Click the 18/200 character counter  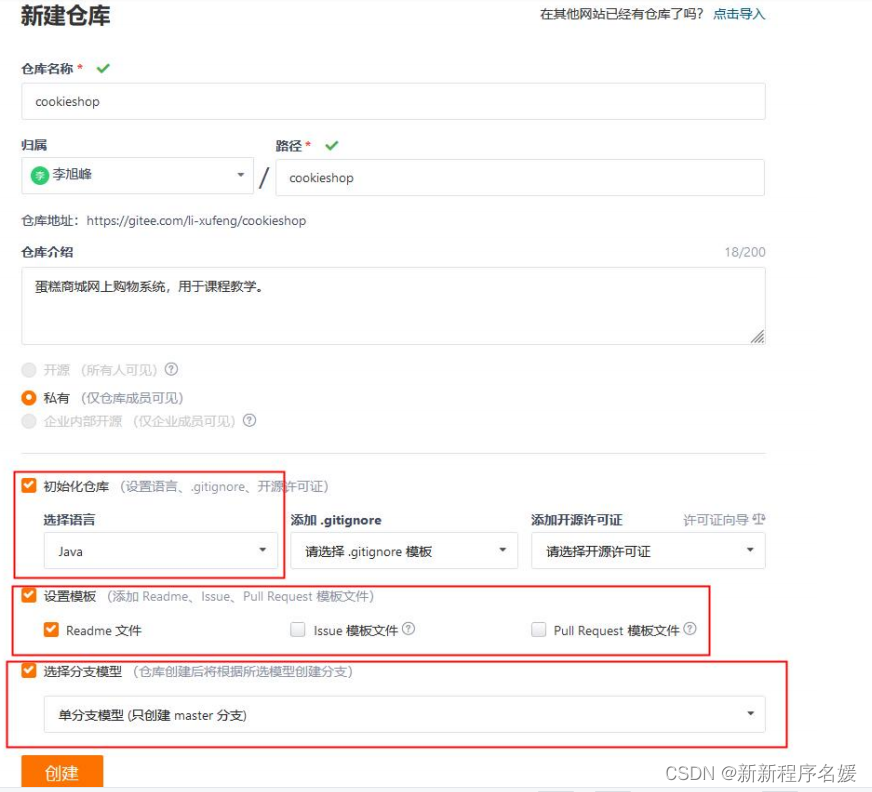[x=745, y=252]
